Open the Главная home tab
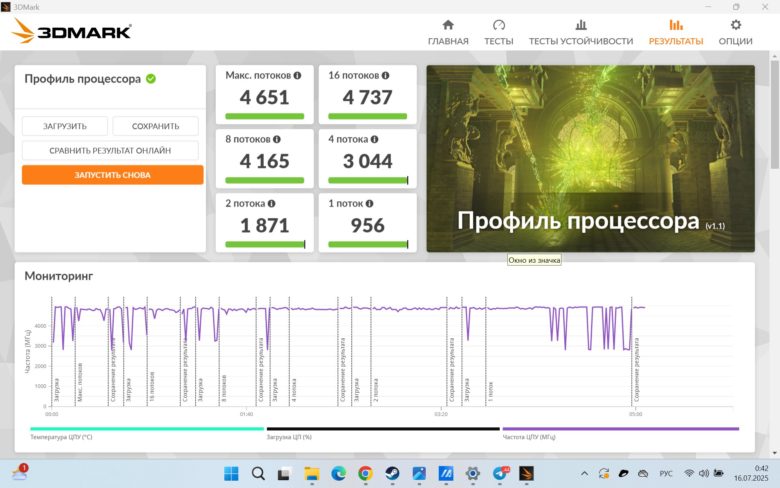 point(448,32)
